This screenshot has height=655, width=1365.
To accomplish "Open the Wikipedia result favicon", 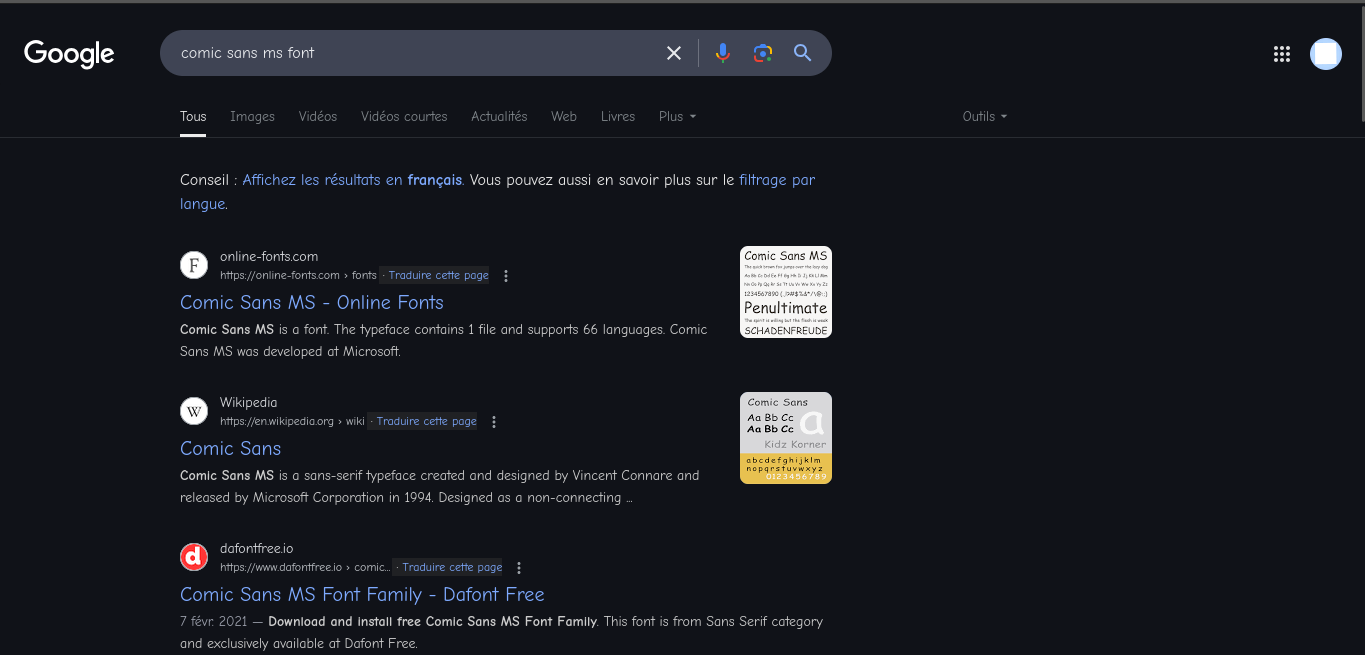I will click(x=194, y=412).
